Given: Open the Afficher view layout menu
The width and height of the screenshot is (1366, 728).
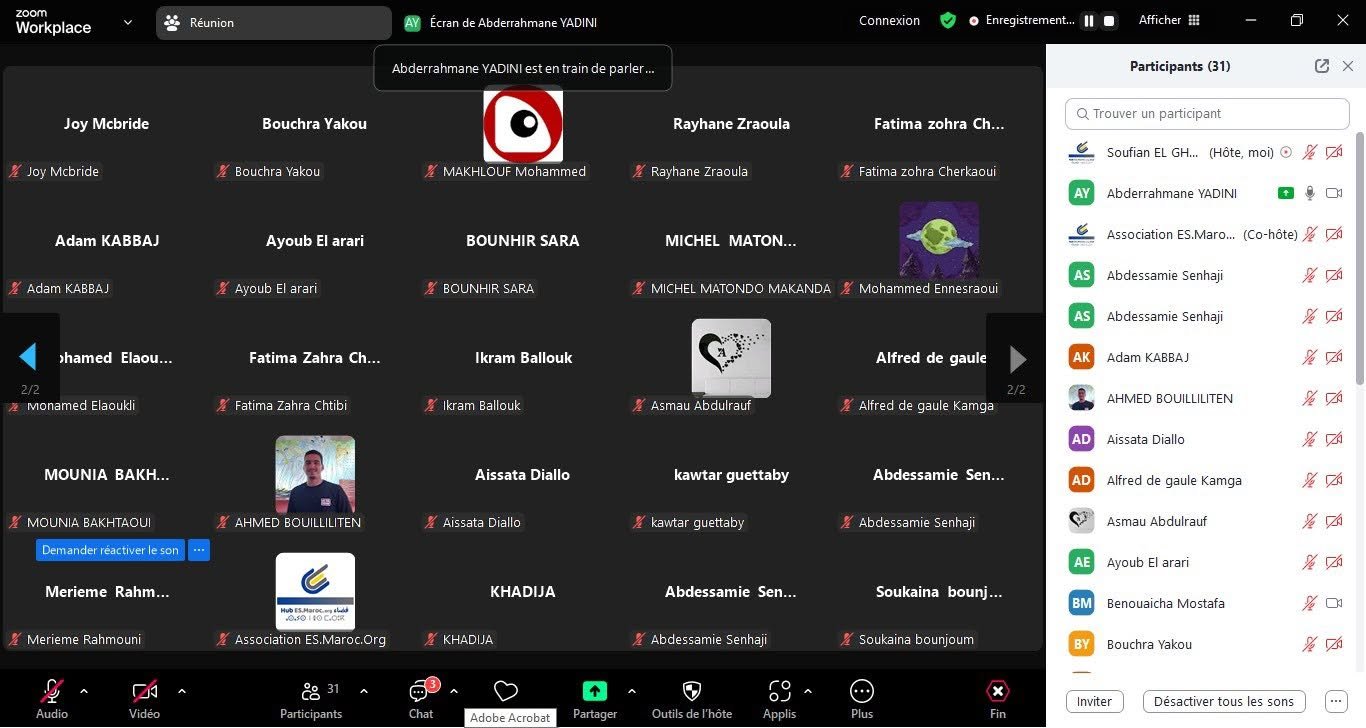Looking at the screenshot, I should [1169, 20].
